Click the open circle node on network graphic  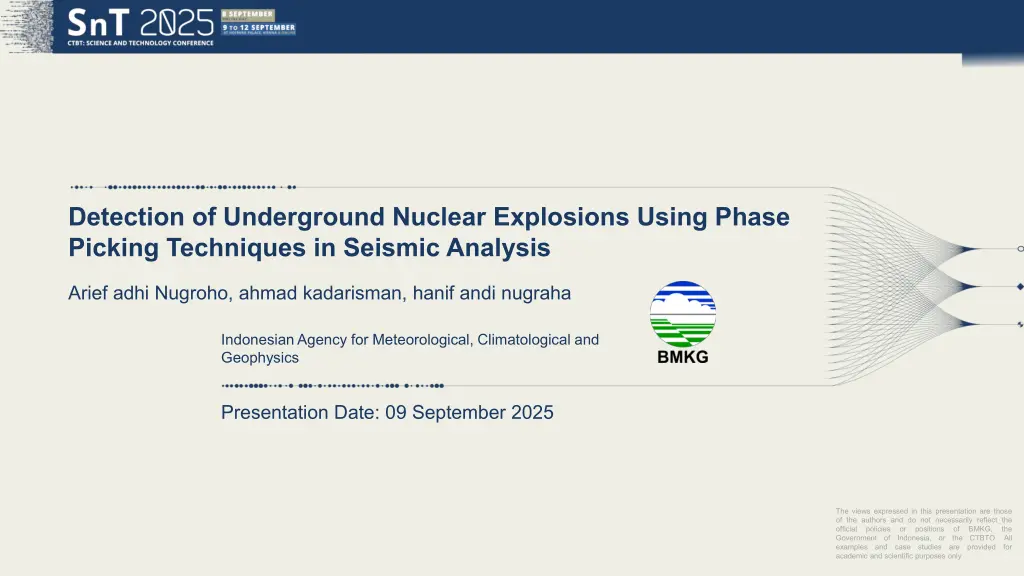[x=1020, y=249]
